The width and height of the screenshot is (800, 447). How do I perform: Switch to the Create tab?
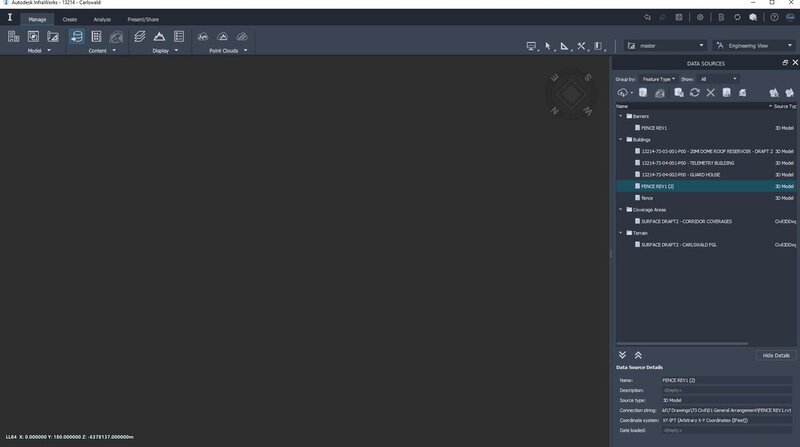tap(70, 19)
